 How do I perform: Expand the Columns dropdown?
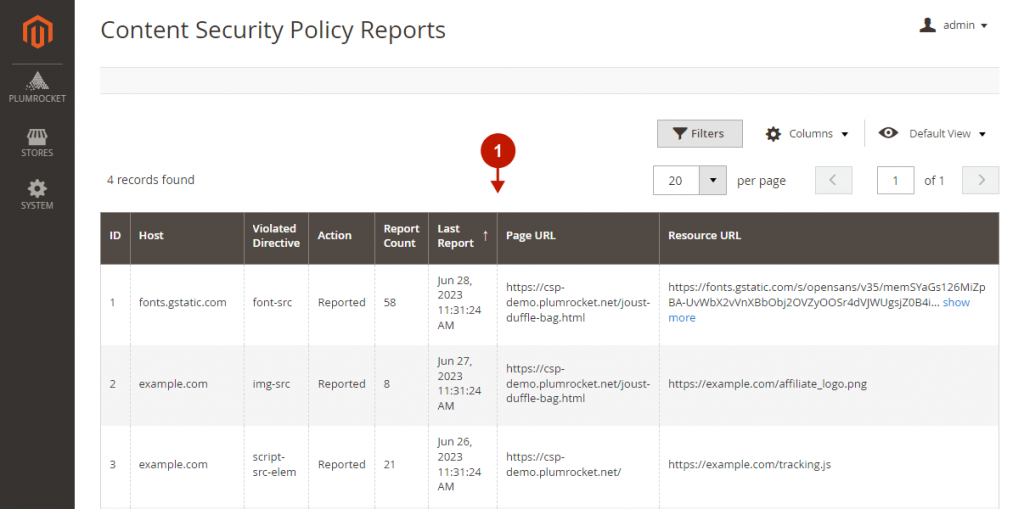(807, 134)
